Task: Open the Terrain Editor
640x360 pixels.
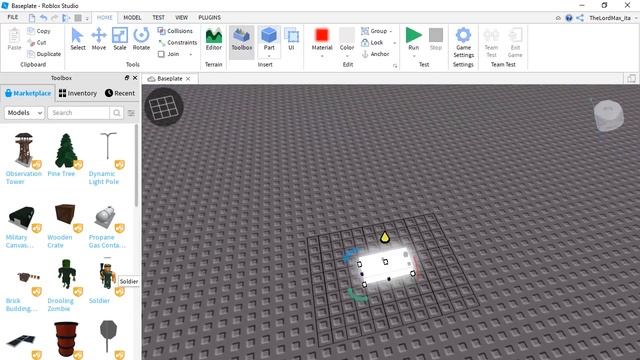Action: (213, 39)
